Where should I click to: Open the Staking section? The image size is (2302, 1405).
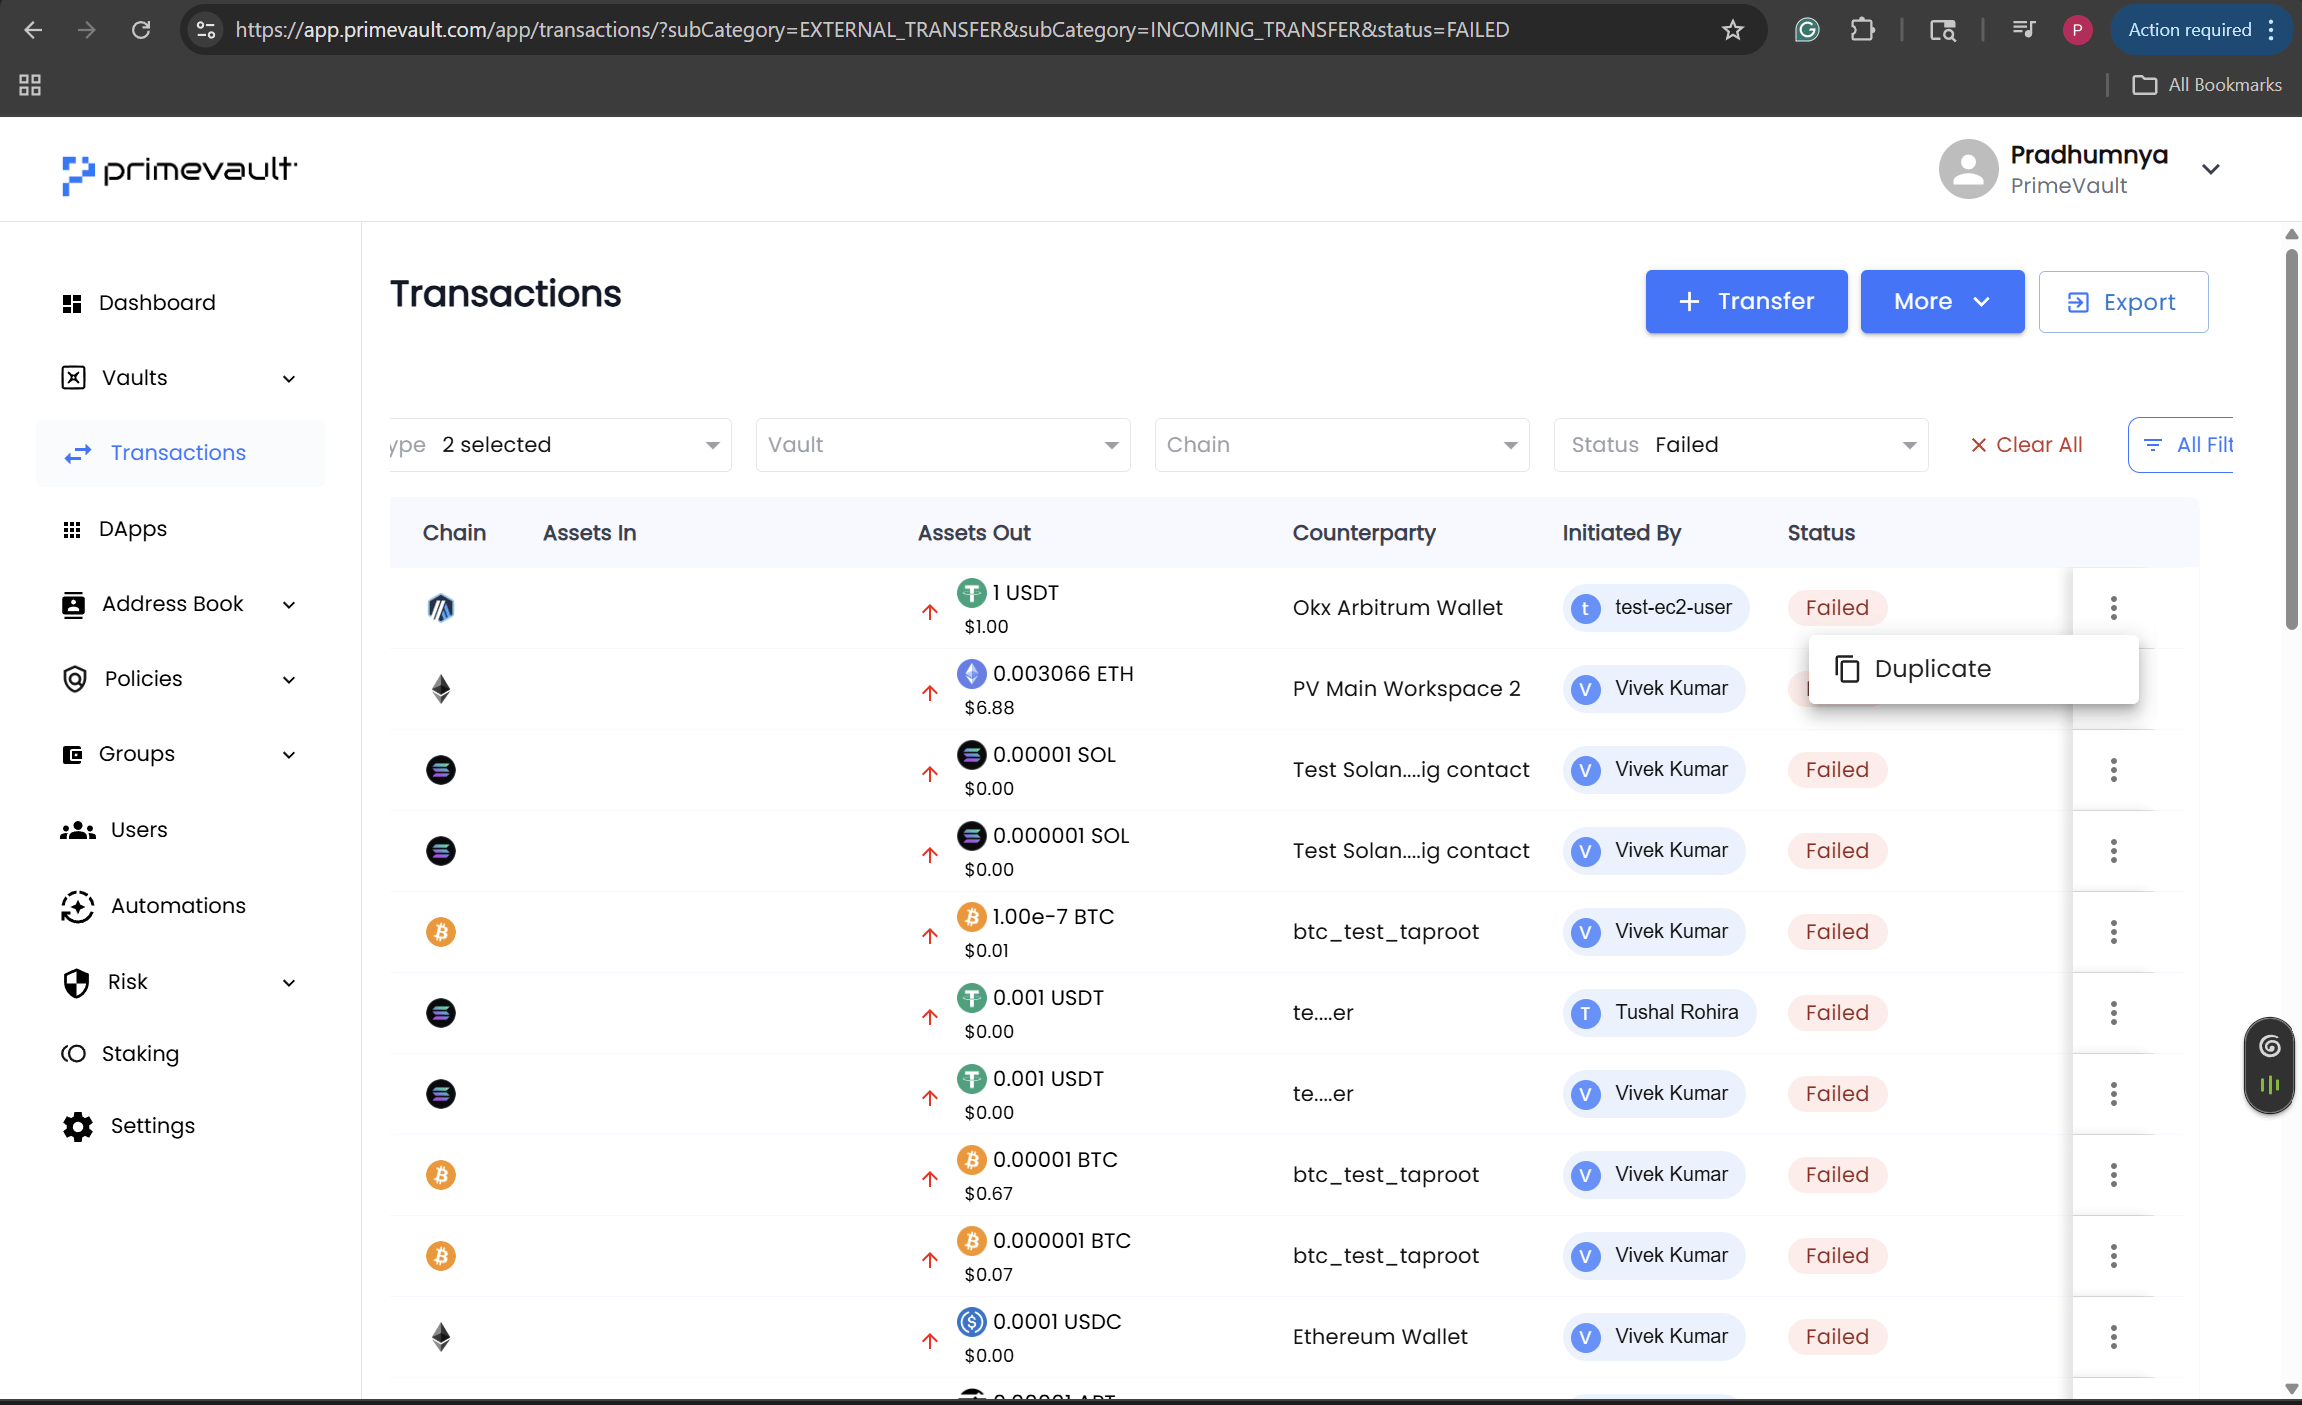tap(120, 1054)
